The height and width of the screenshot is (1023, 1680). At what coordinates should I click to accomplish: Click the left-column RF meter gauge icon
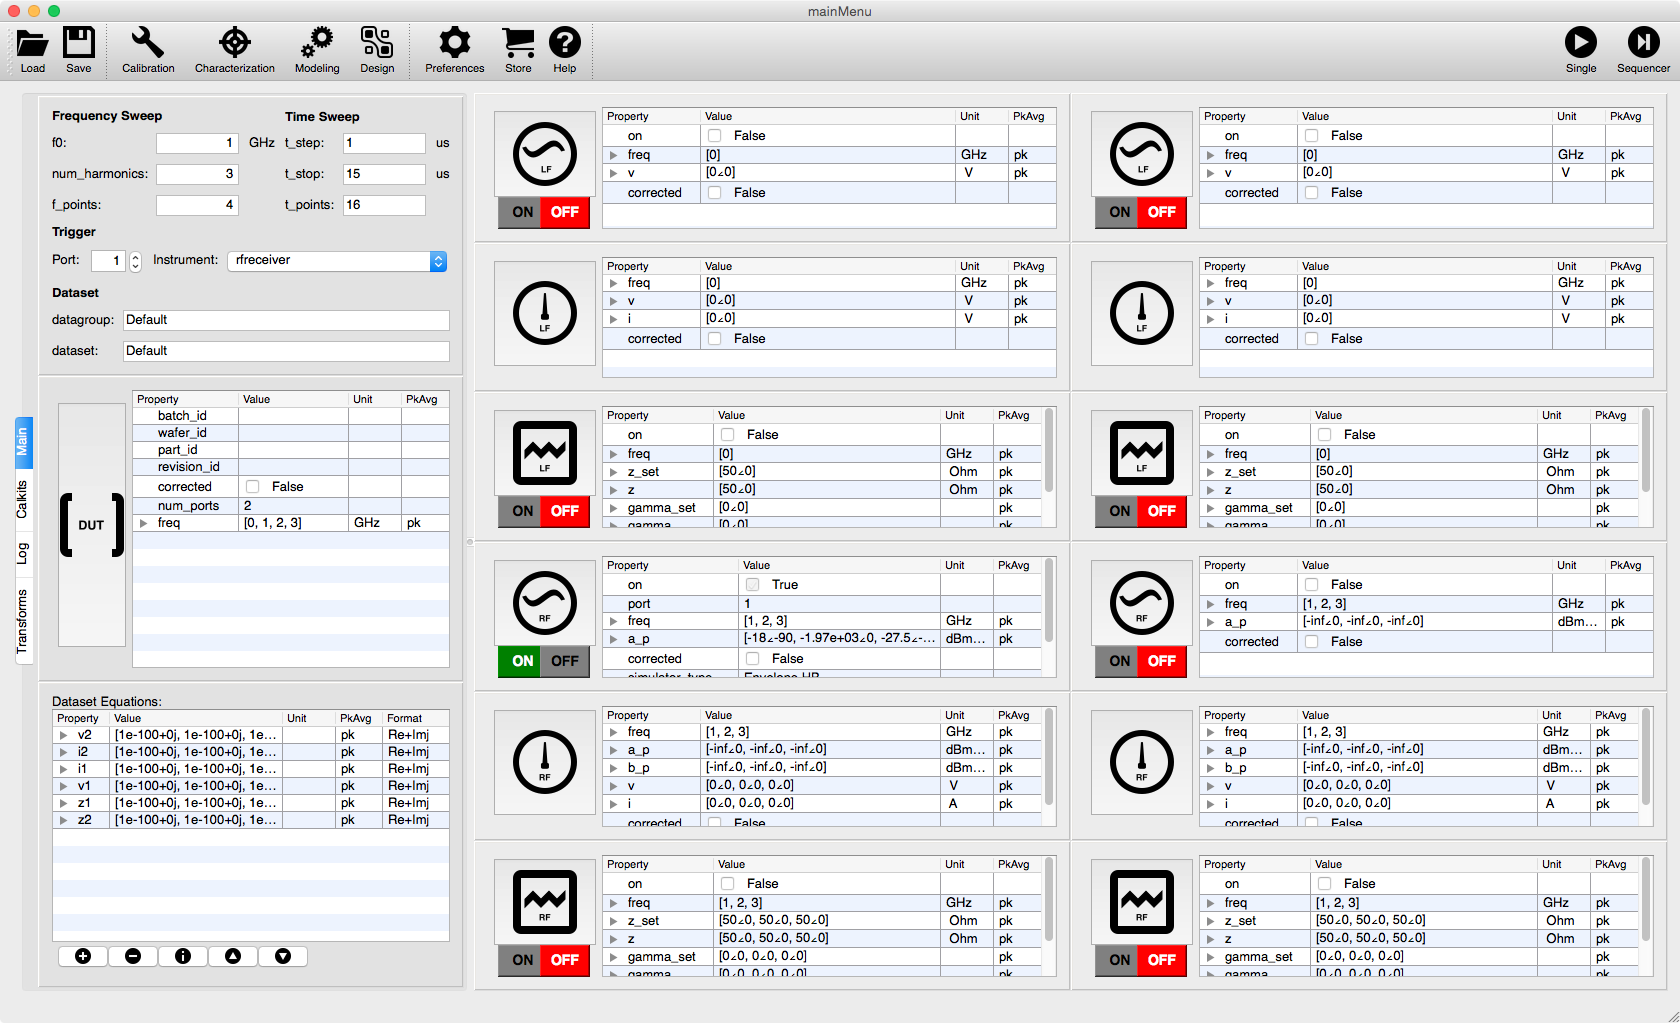(545, 762)
